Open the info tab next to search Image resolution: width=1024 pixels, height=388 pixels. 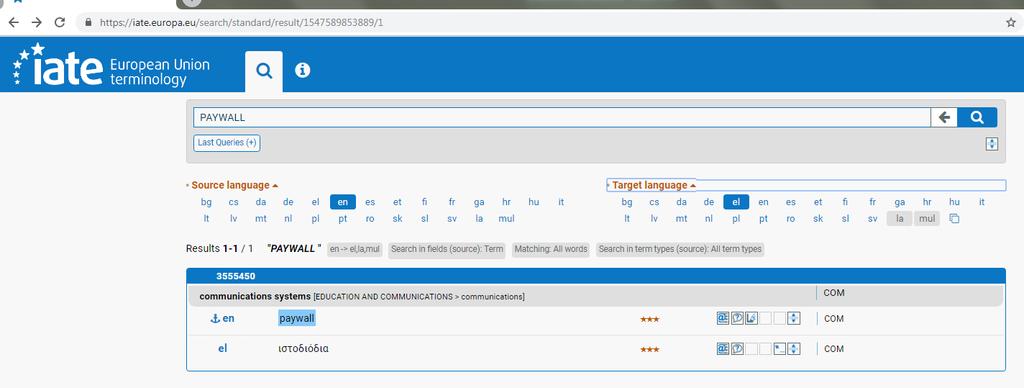click(x=302, y=71)
